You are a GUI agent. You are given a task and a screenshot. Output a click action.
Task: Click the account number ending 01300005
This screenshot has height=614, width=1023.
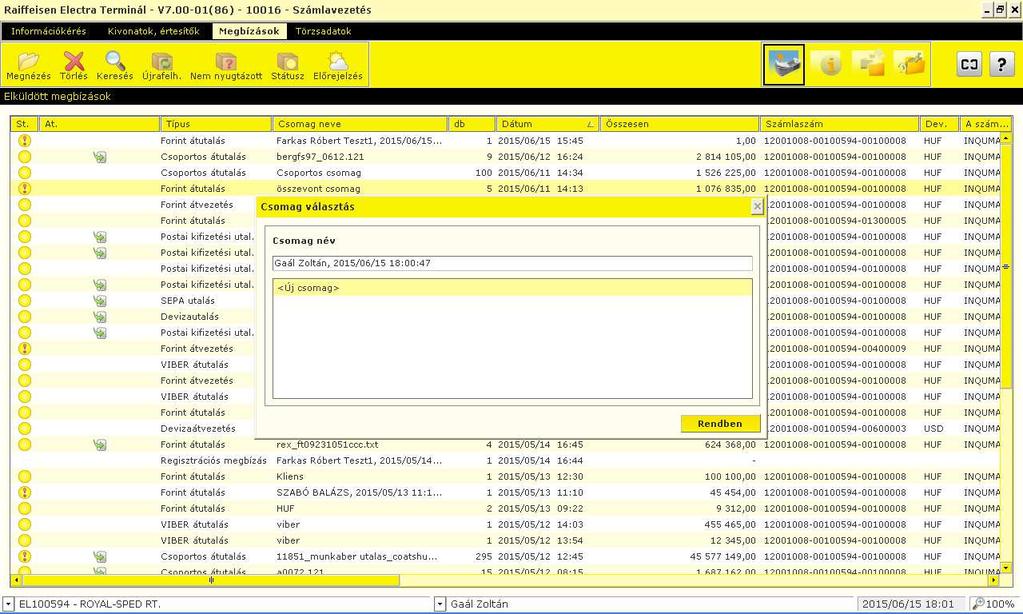click(x=838, y=221)
